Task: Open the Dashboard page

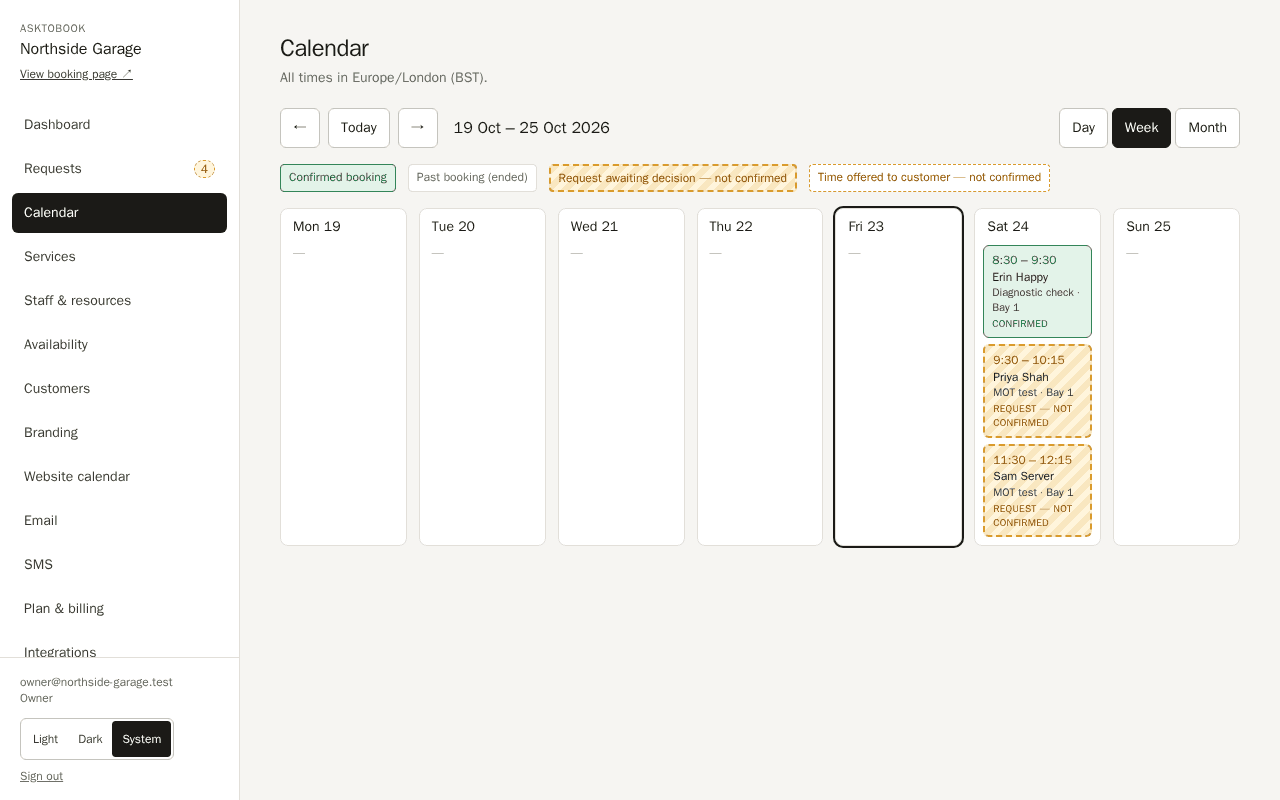Action: coord(119,125)
